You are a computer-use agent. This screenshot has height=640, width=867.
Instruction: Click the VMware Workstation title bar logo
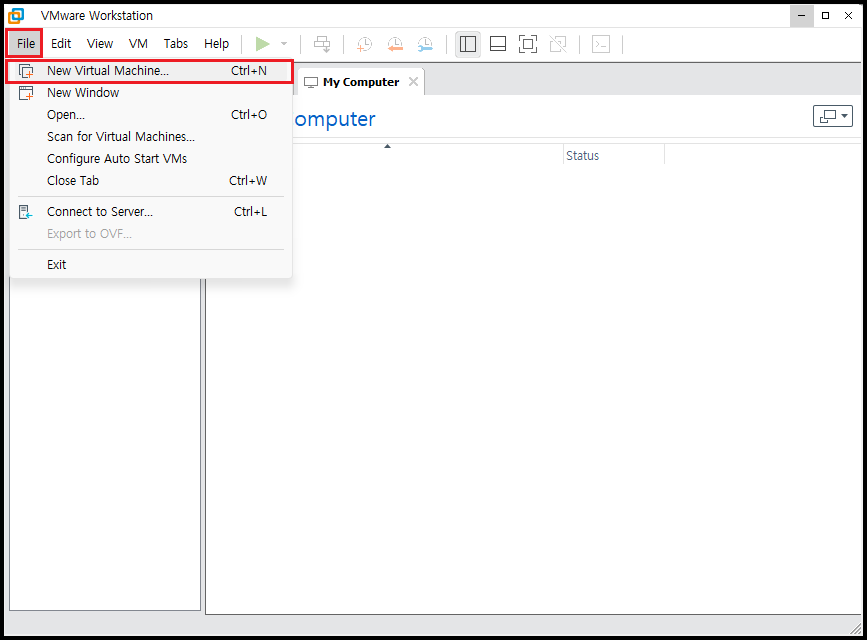pos(17,15)
